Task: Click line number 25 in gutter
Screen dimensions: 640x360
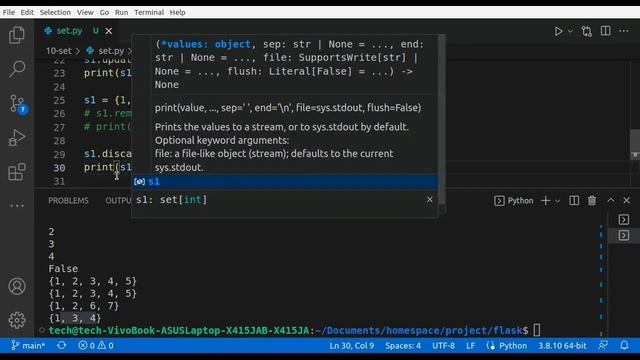Action: [x=59, y=100]
